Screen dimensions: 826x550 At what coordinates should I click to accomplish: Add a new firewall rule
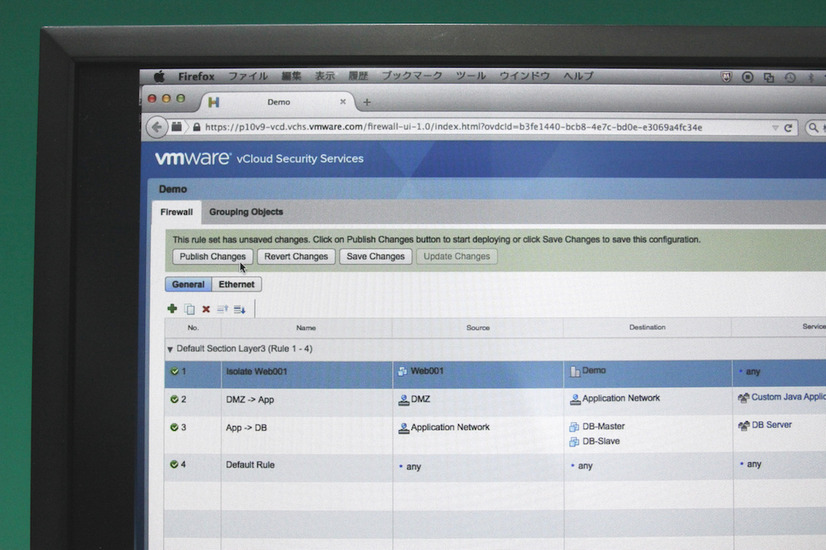pos(172,309)
